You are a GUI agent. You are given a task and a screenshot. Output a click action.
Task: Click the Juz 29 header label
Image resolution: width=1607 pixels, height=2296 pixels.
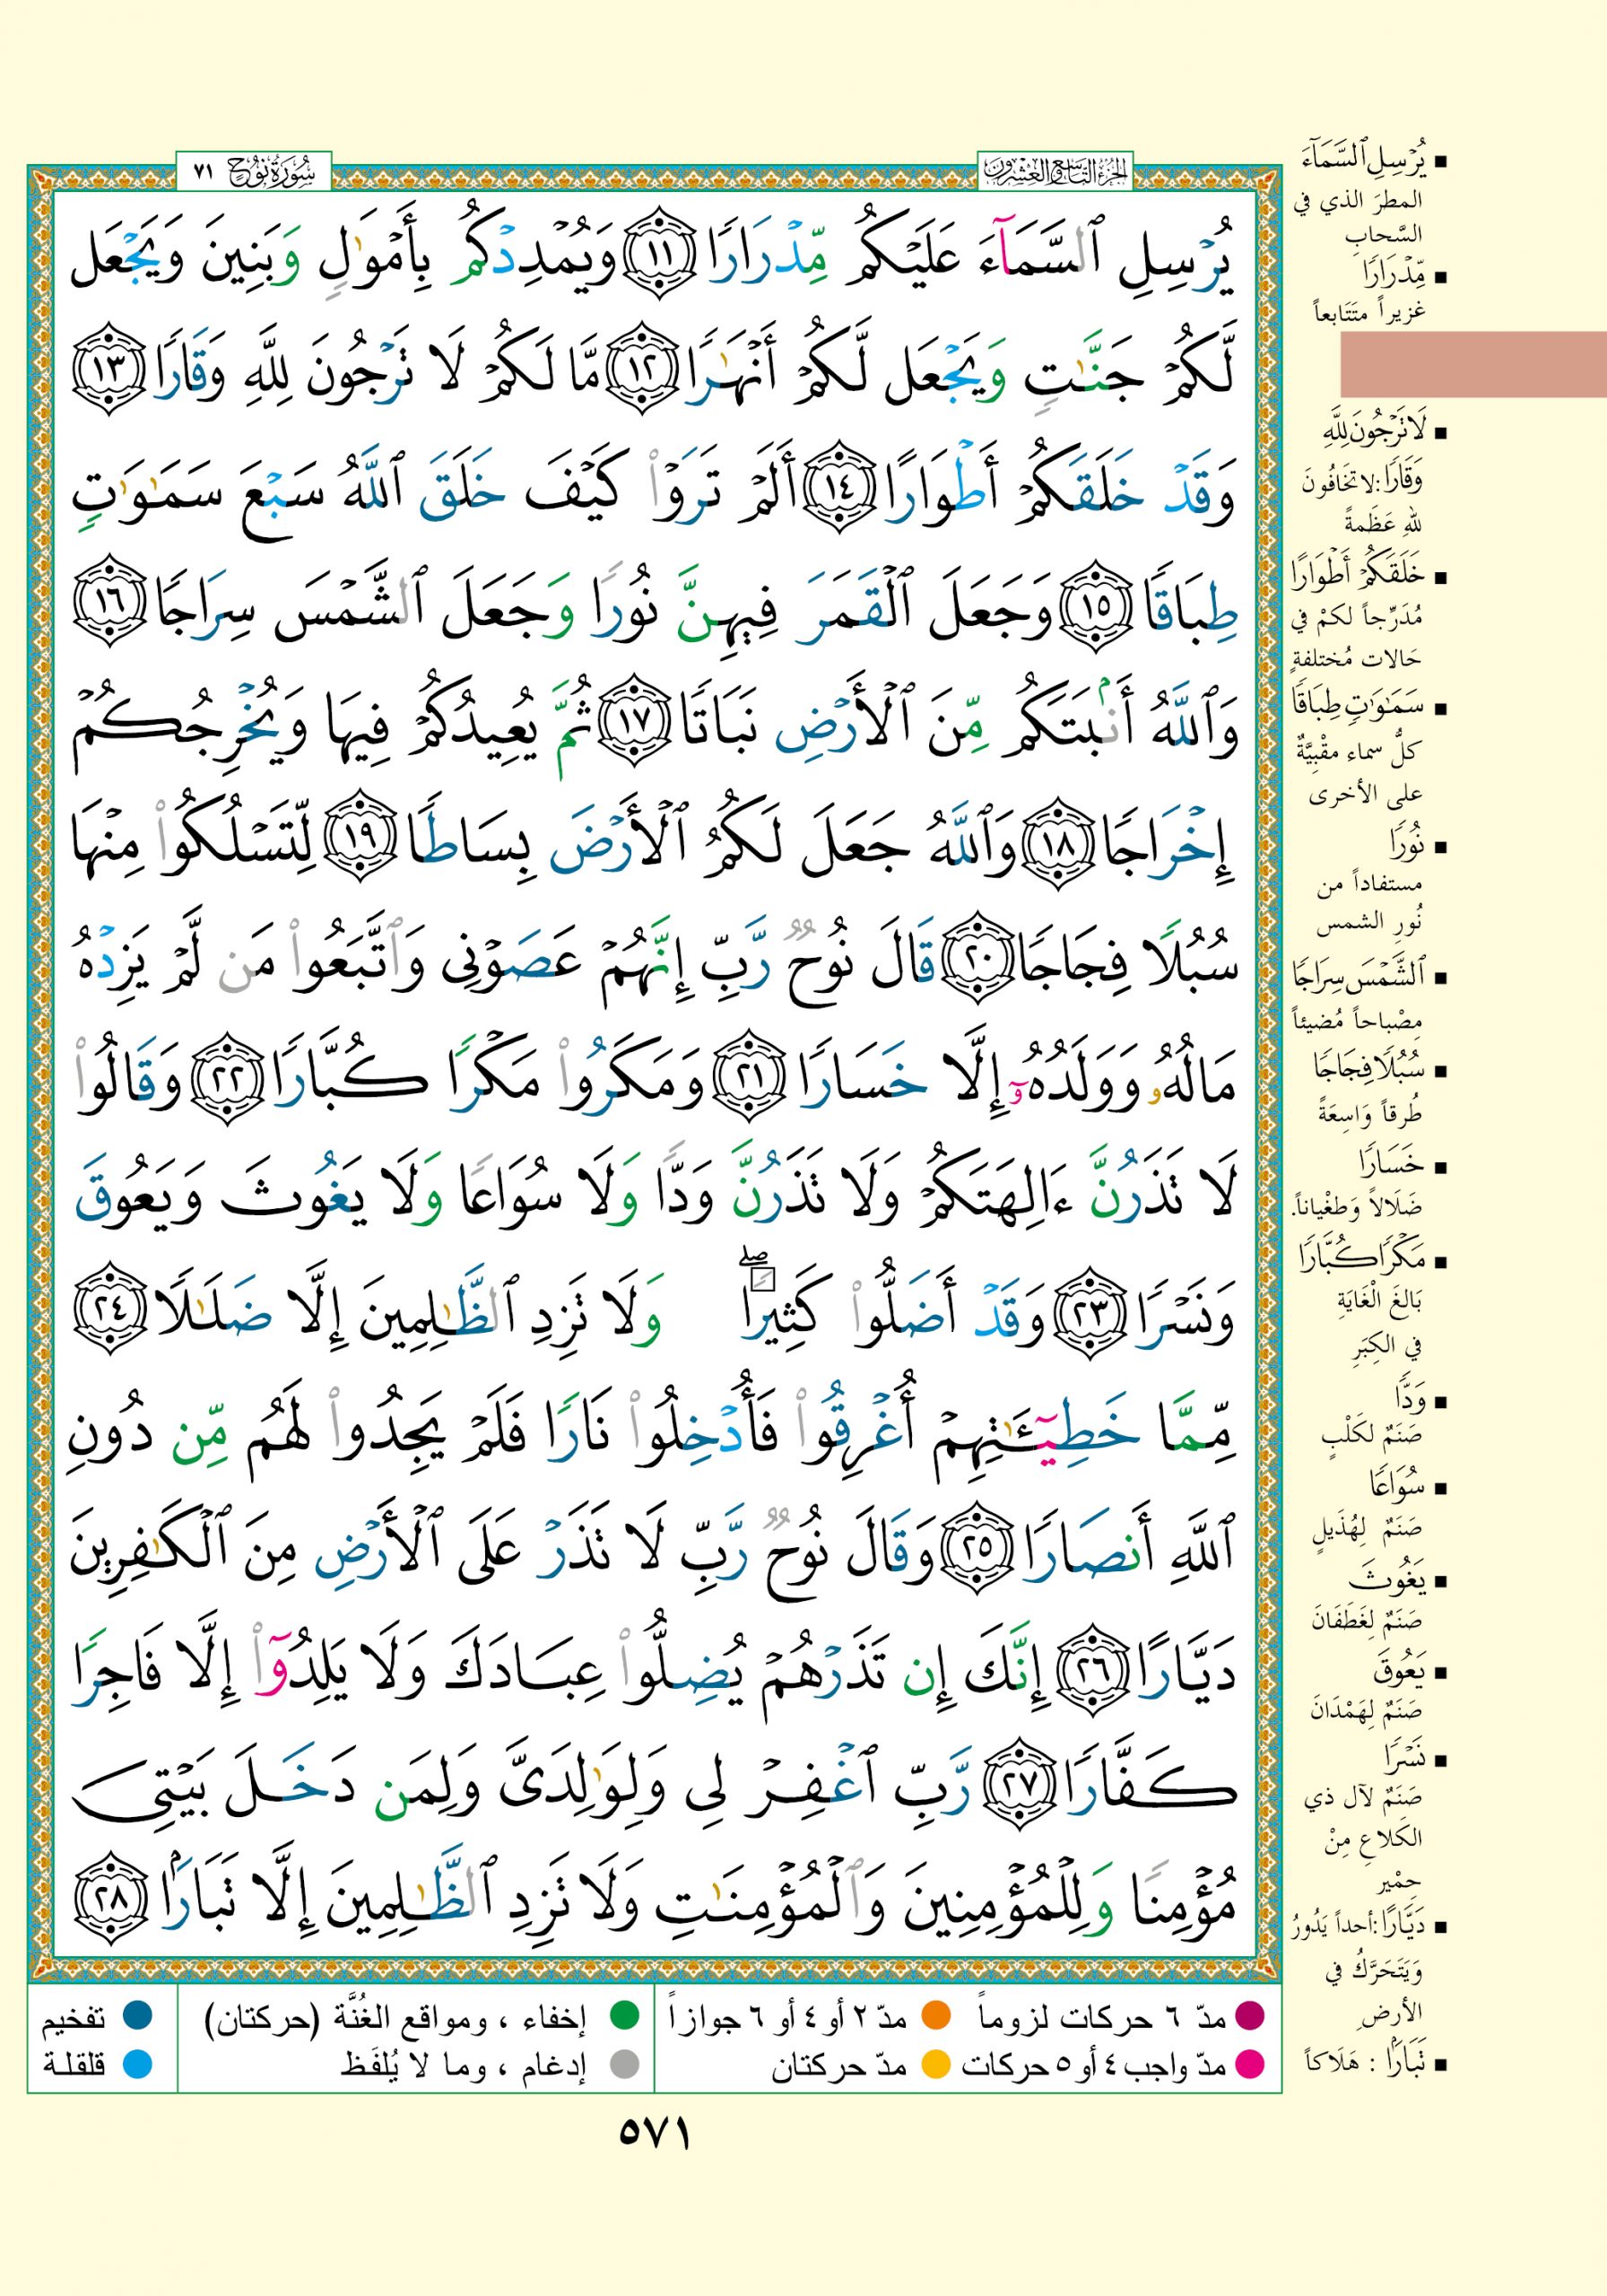[1055, 172]
